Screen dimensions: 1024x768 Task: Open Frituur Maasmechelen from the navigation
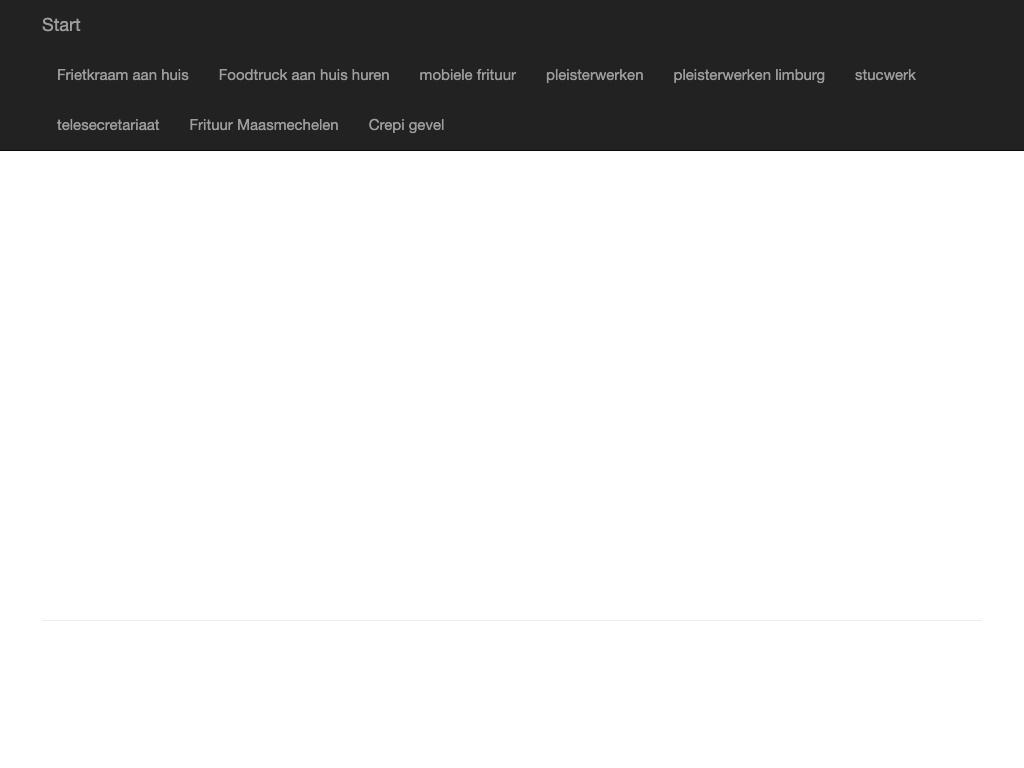pos(264,125)
